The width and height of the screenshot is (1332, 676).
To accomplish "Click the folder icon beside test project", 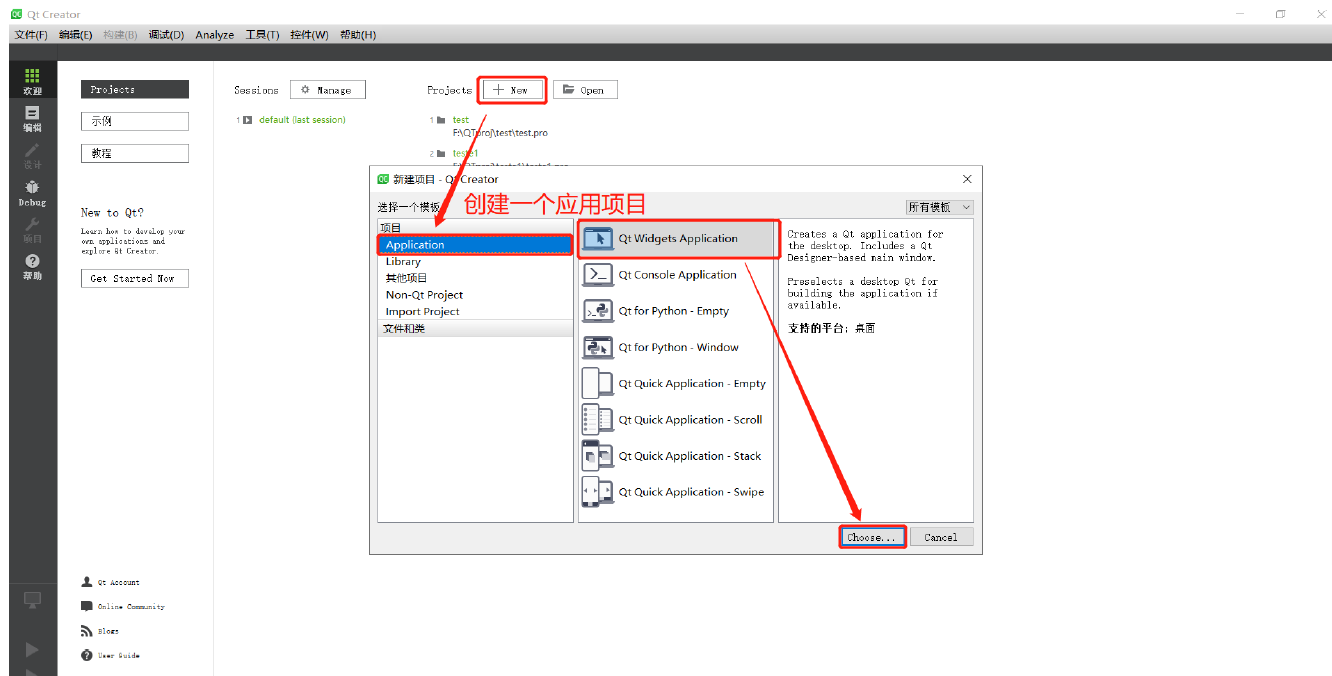I will [441, 120].
